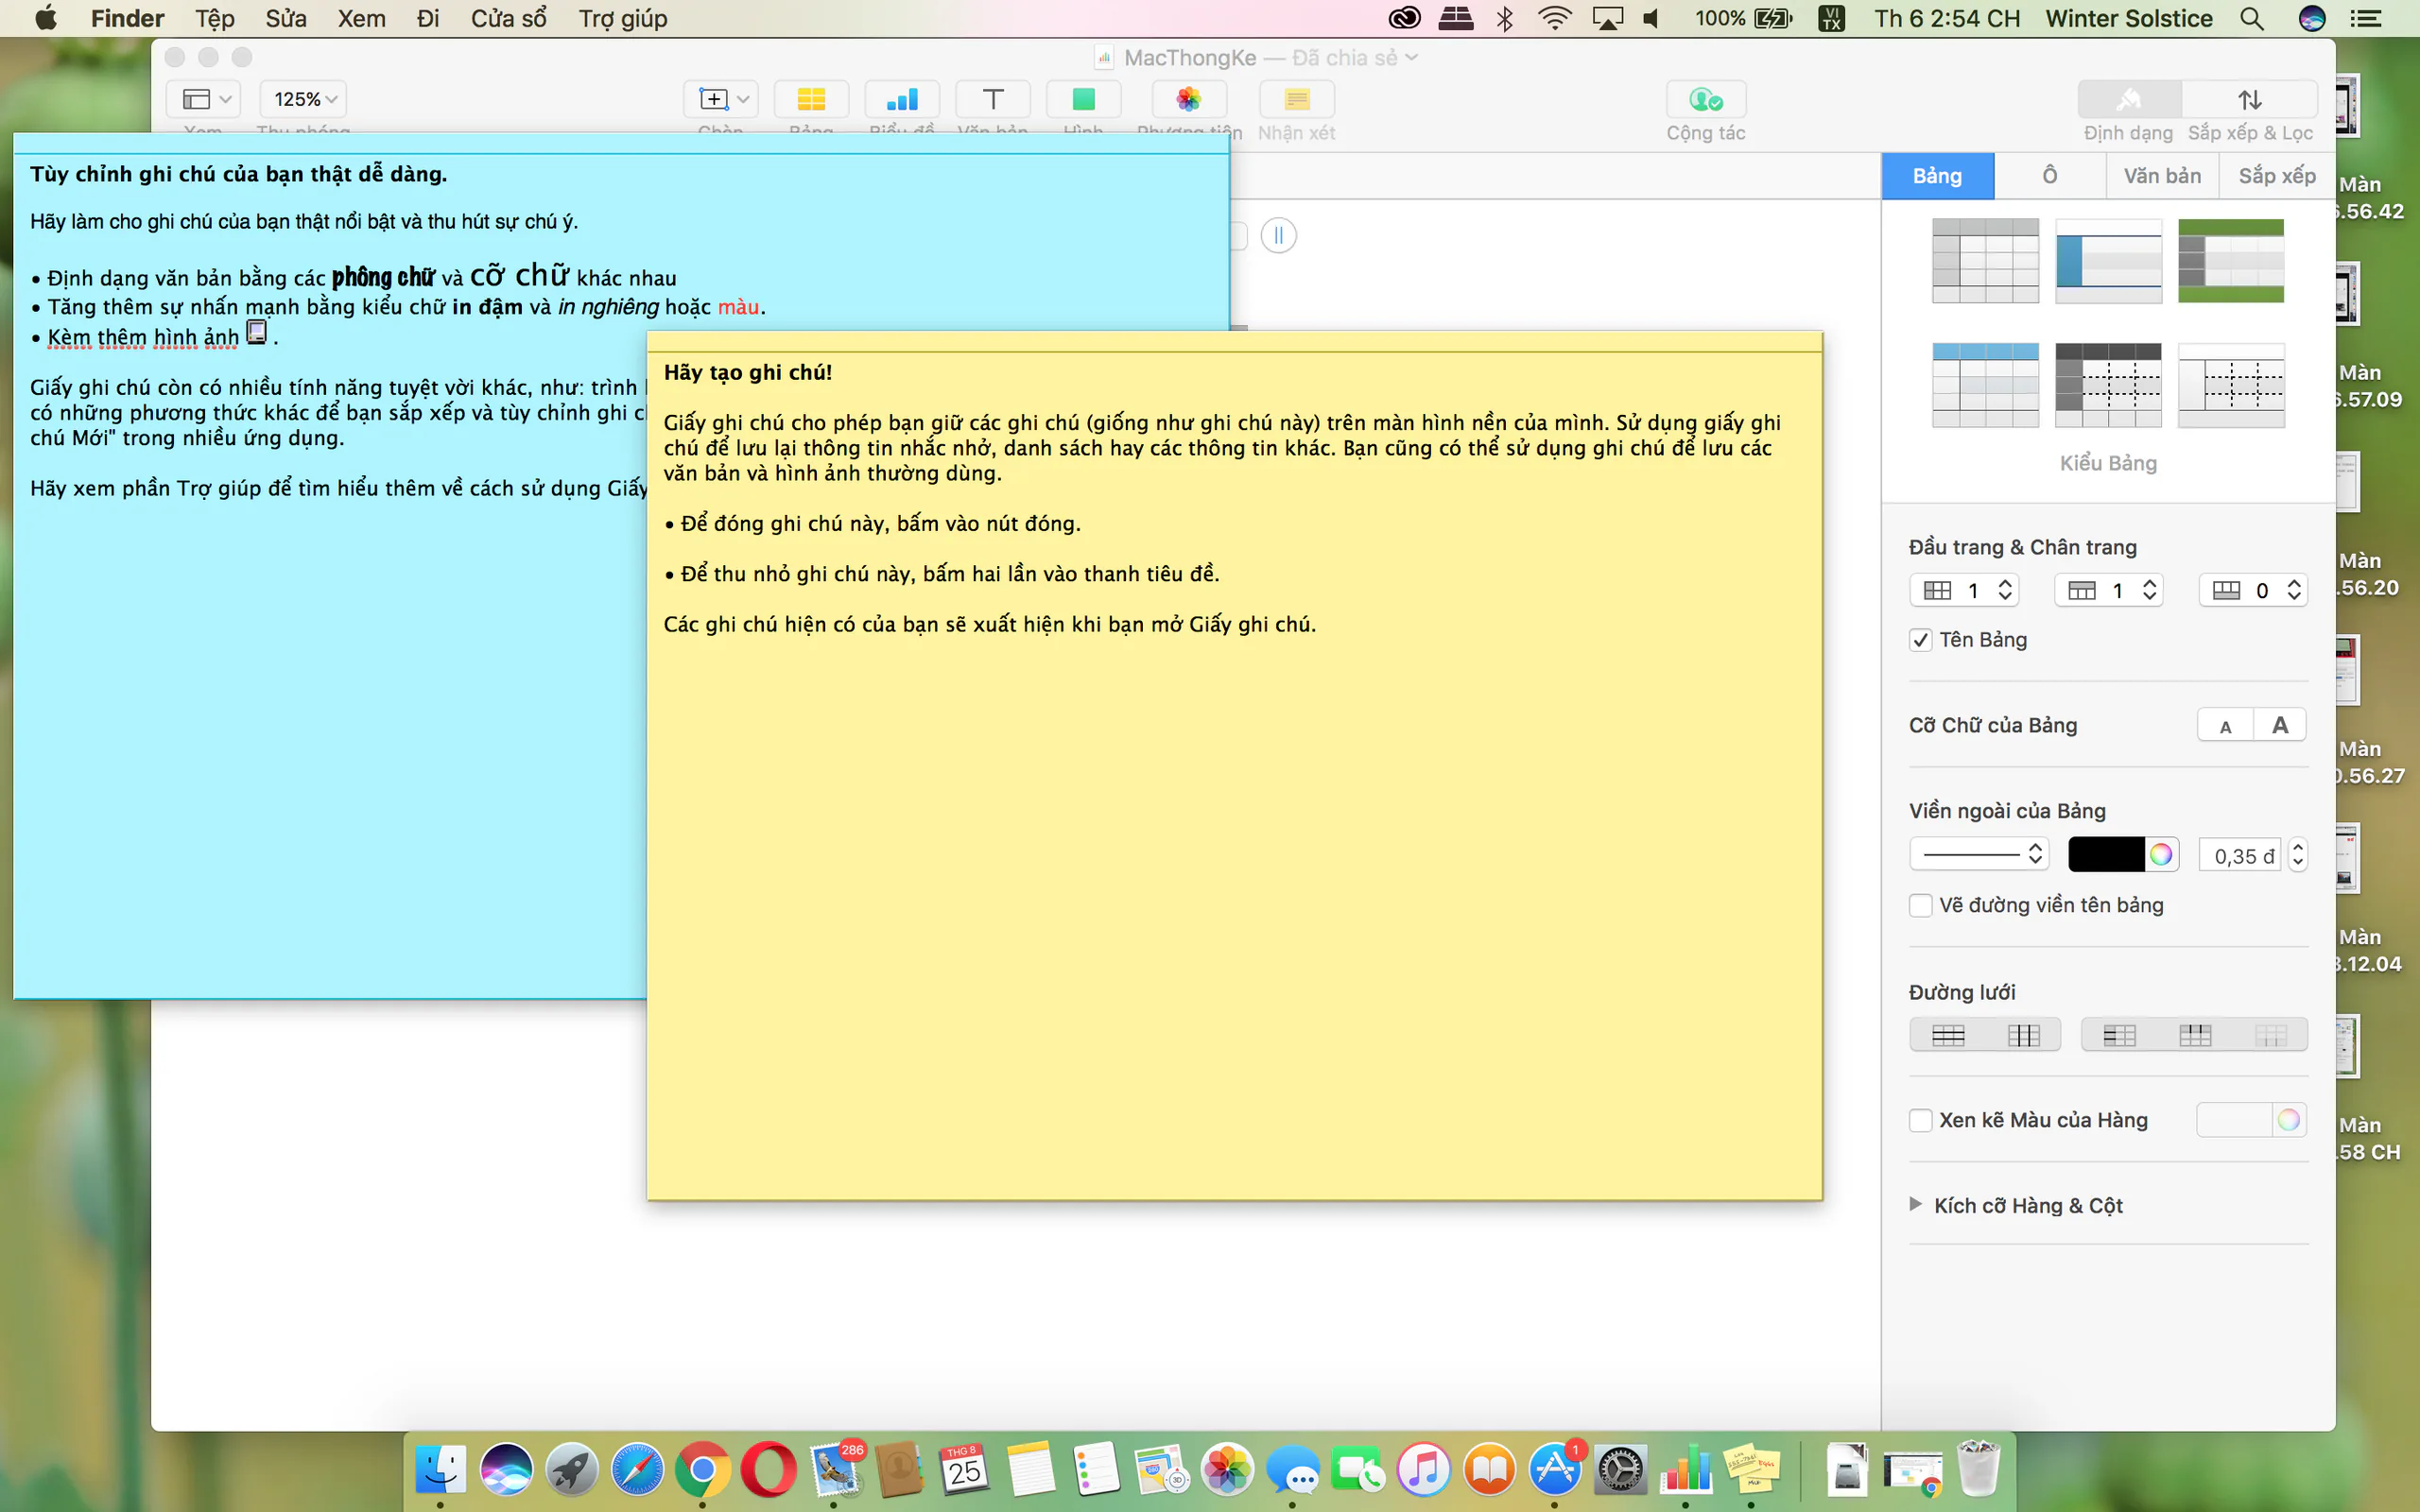
Task: Open color wheel beside outline color
Action: [x=2161, y=854]
